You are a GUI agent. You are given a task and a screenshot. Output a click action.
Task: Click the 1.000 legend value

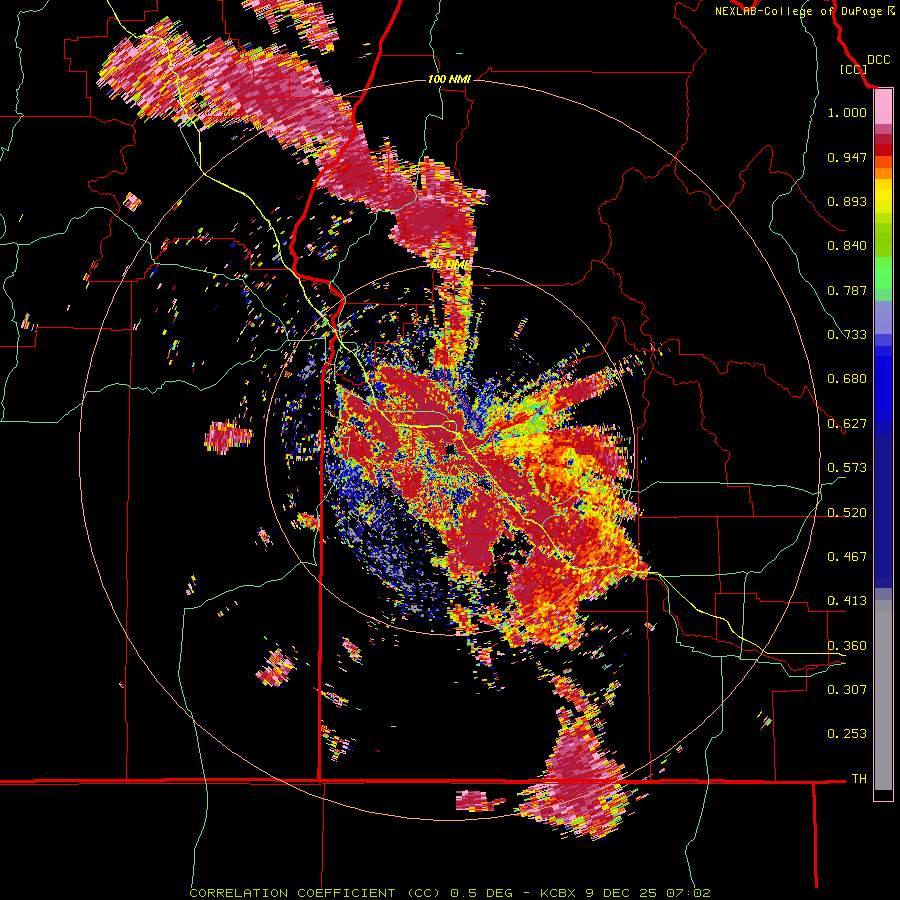click(847, 112)
